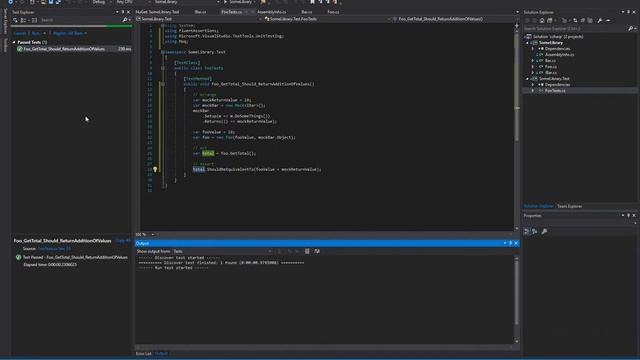Switch to the Output bottom tab
This screenshot has width=640, height=360.
162,353
